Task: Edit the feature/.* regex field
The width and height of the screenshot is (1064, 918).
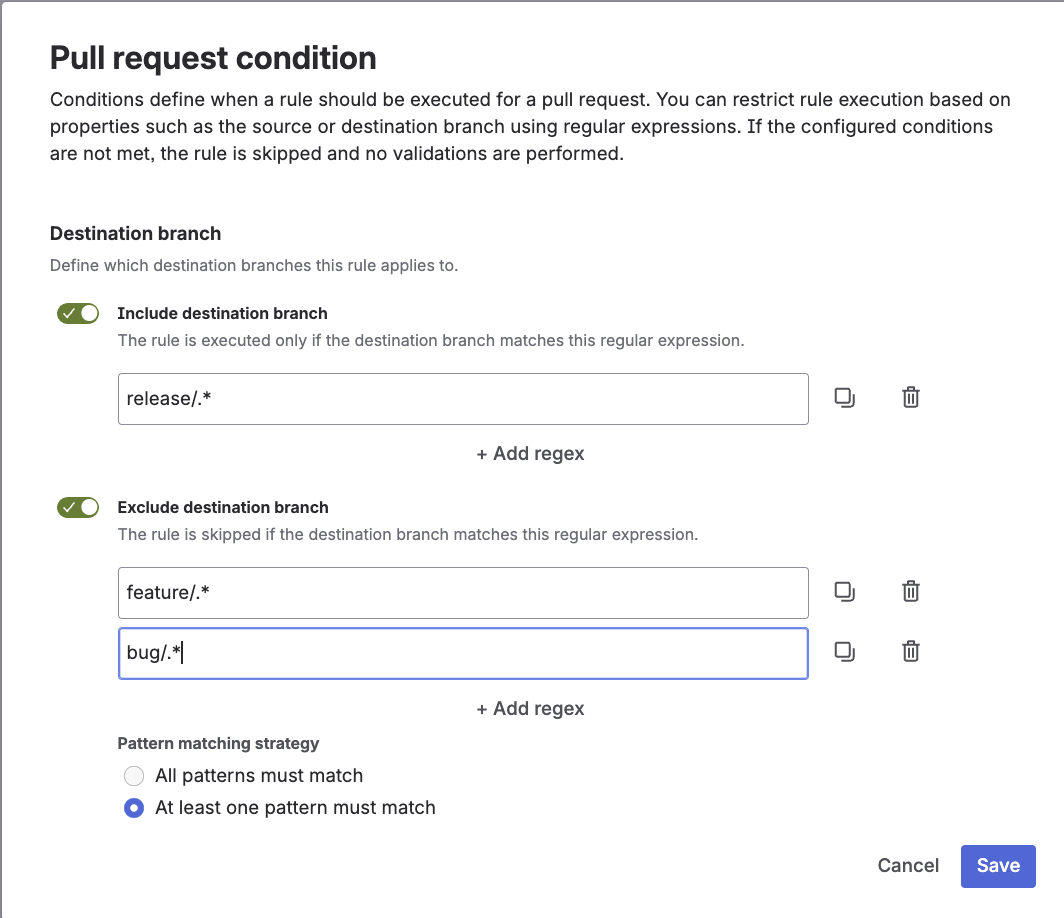Action: 463,593
